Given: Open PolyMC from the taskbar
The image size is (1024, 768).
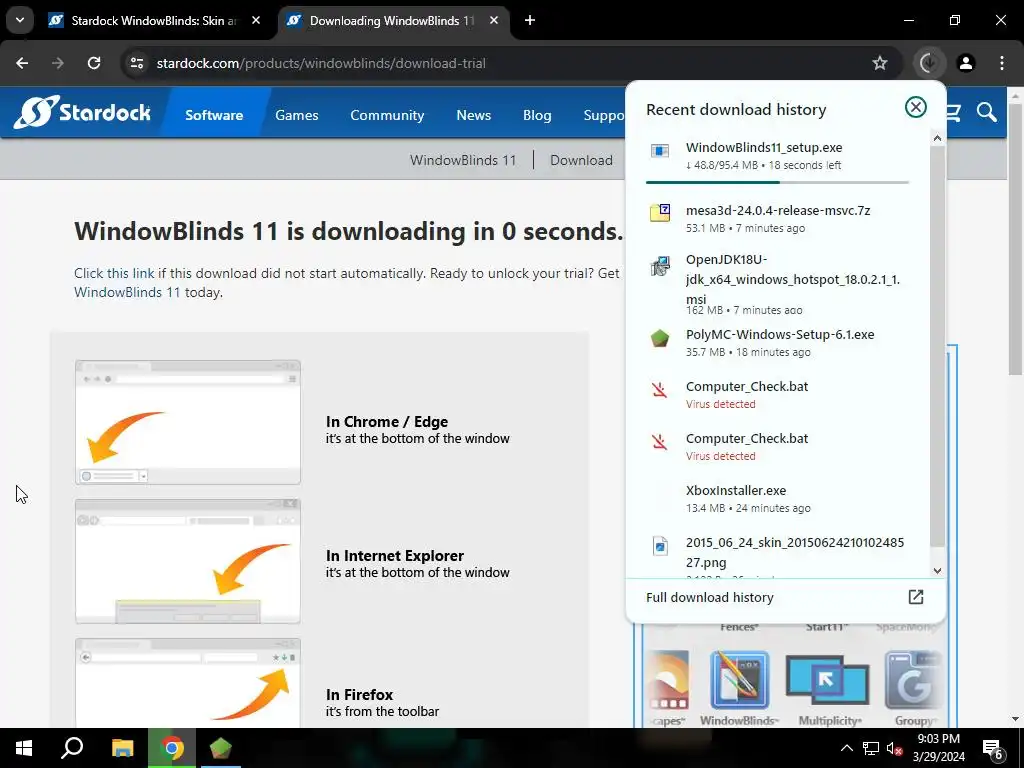Looking at the screenshot, I should pos(221,748).
